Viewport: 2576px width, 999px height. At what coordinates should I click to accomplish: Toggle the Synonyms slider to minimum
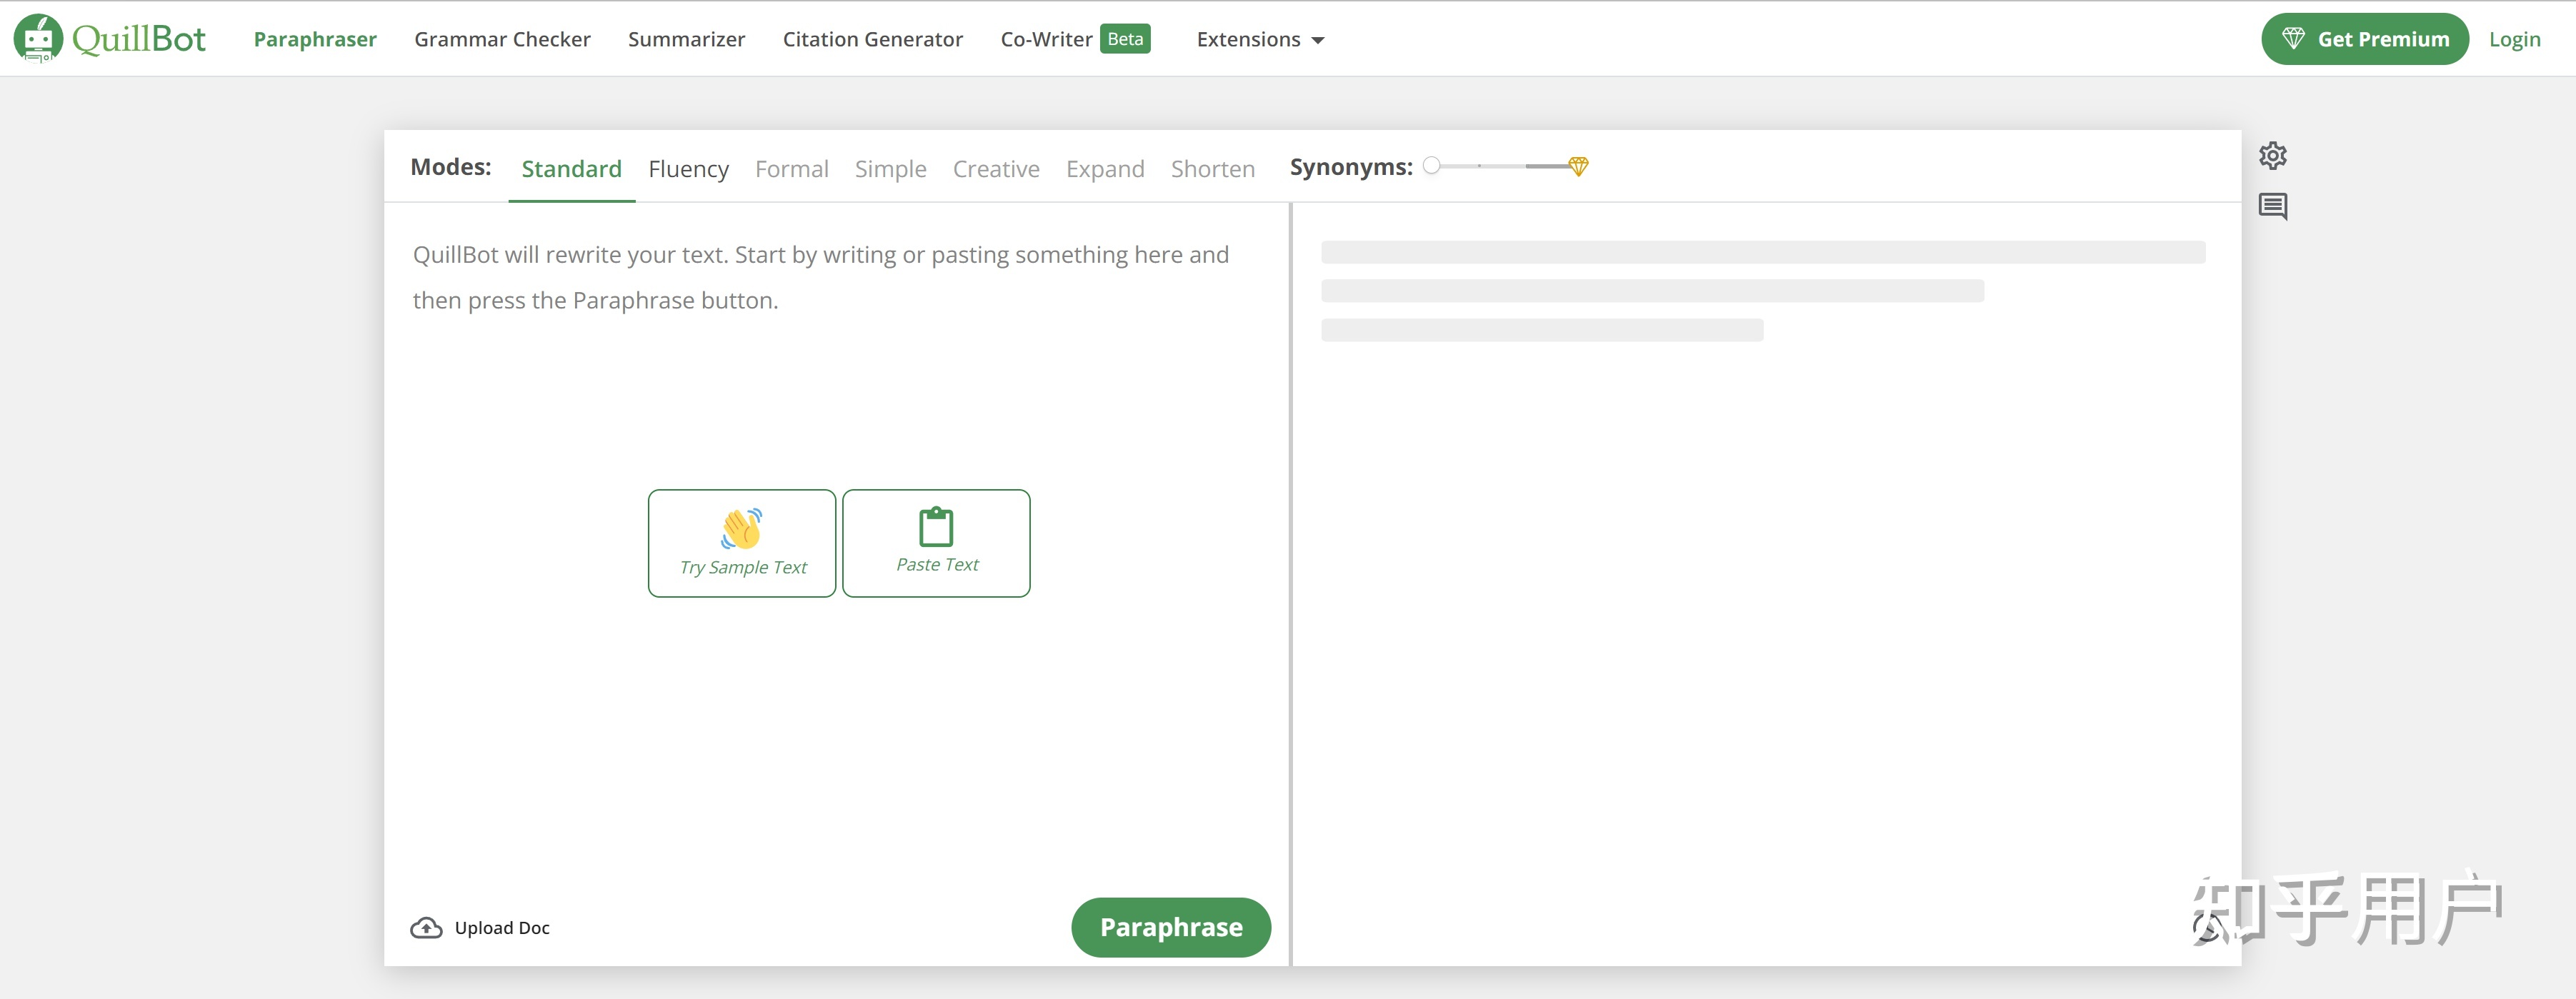[1431, 164]
